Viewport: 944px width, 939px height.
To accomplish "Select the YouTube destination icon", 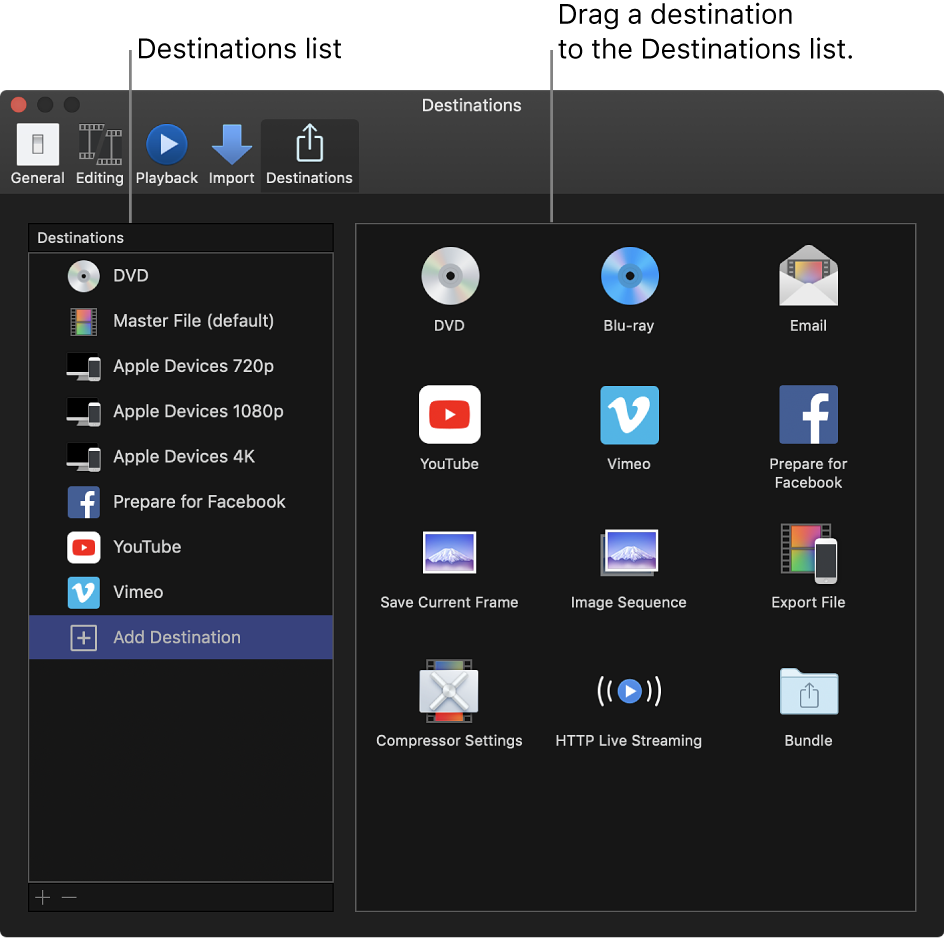I will point(449,414).
